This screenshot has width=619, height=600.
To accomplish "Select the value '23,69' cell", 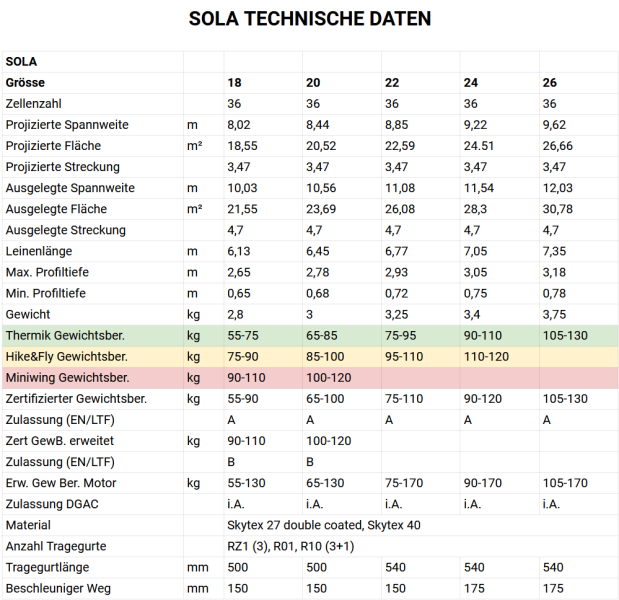I will (x=321, y=209).
